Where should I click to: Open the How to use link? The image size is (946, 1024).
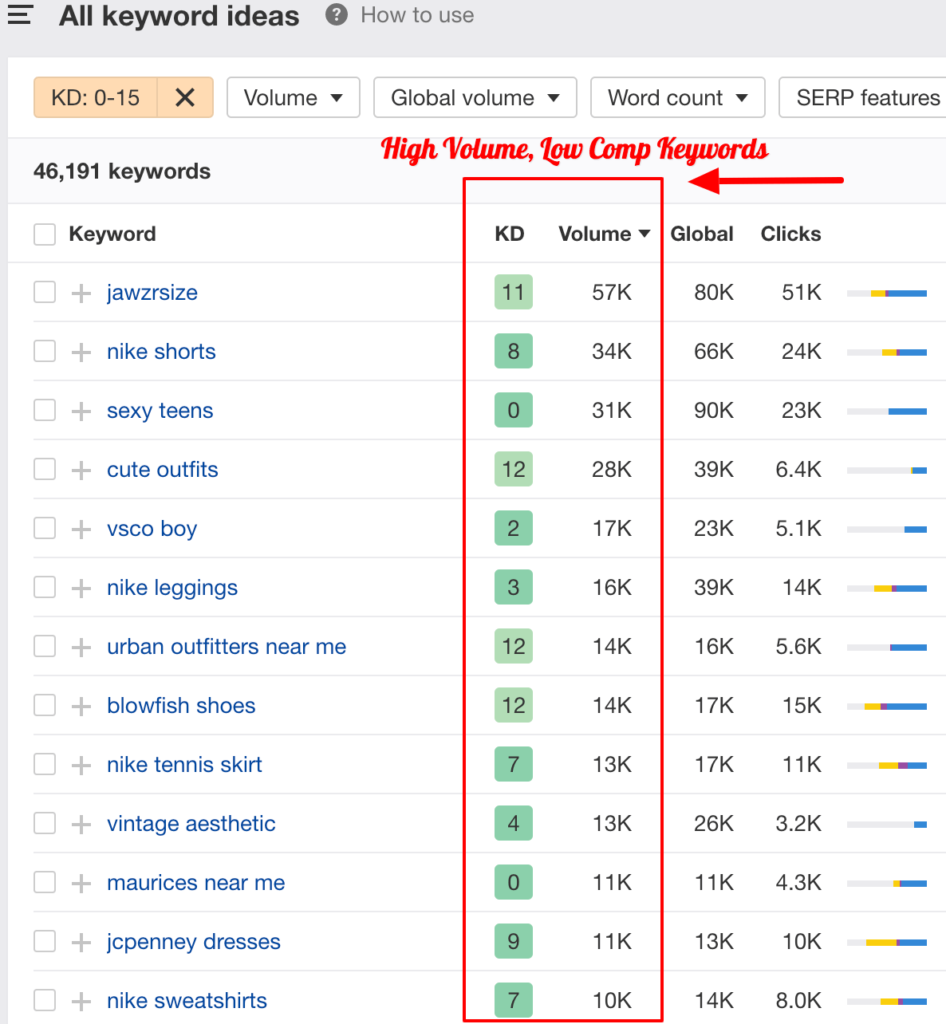(x=417, y=14)
